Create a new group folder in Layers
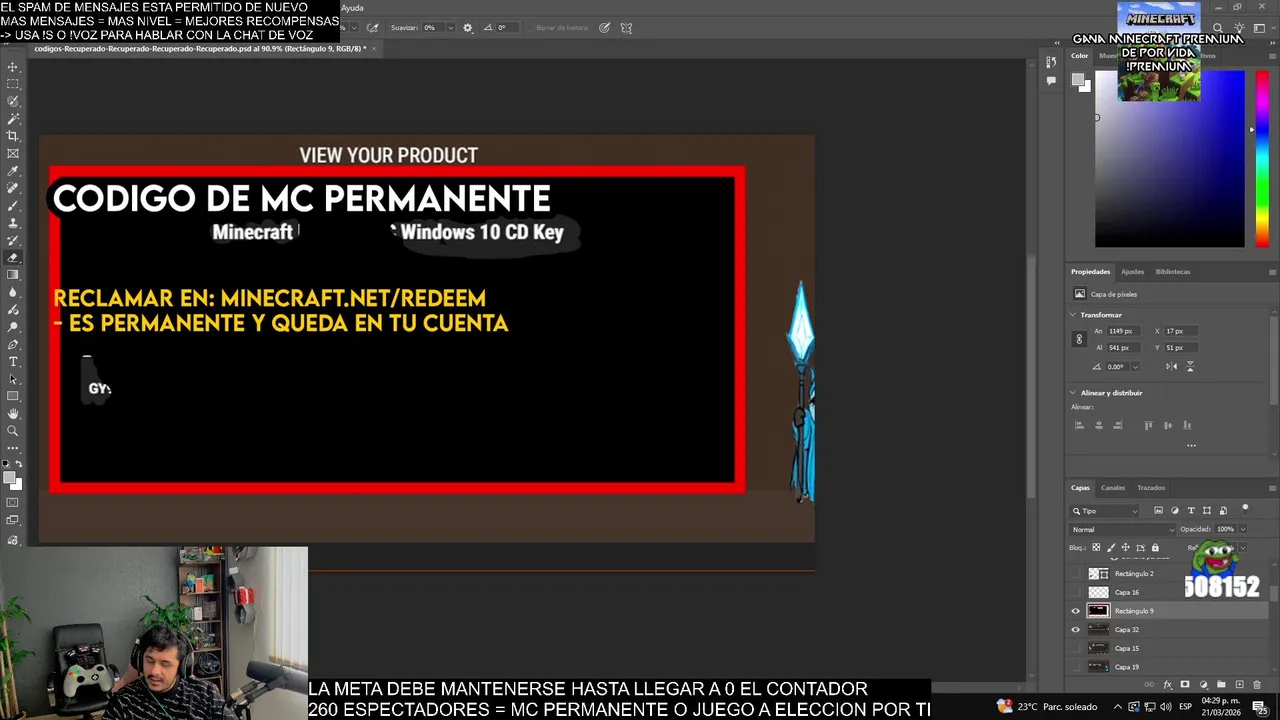 1221,685
